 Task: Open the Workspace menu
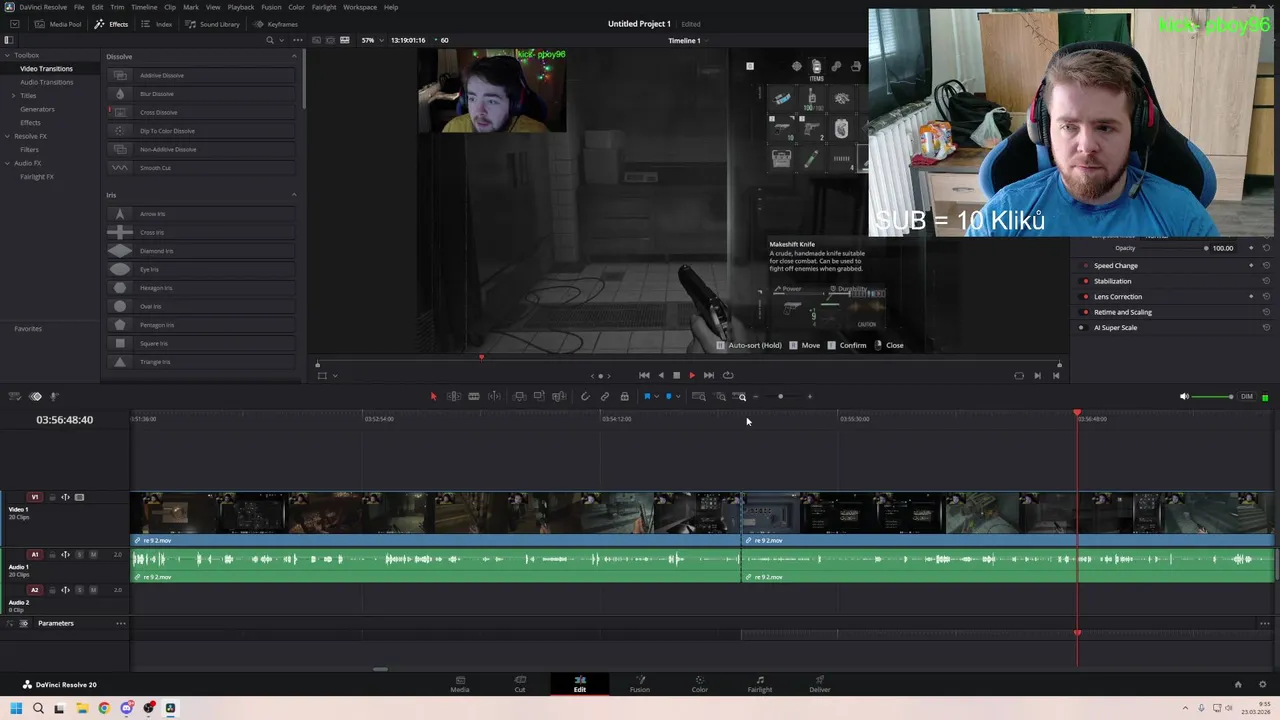point(360,7)
